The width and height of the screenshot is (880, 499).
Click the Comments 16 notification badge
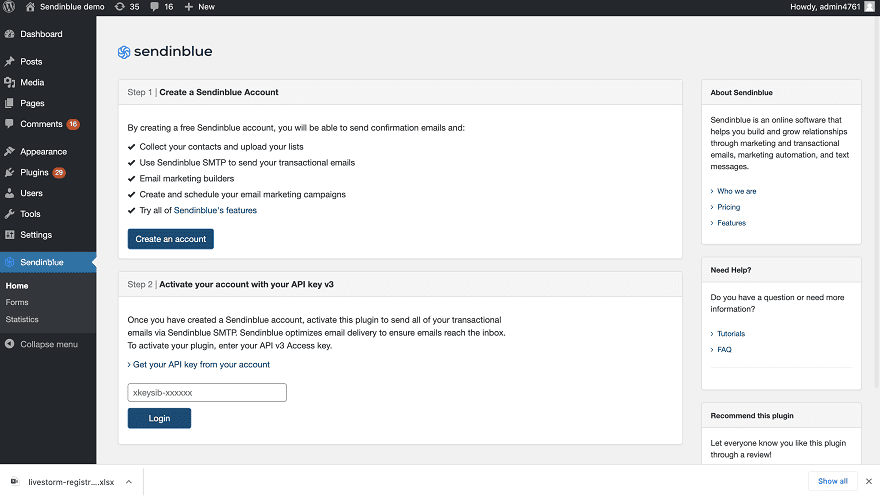click(x=73, y=124)
